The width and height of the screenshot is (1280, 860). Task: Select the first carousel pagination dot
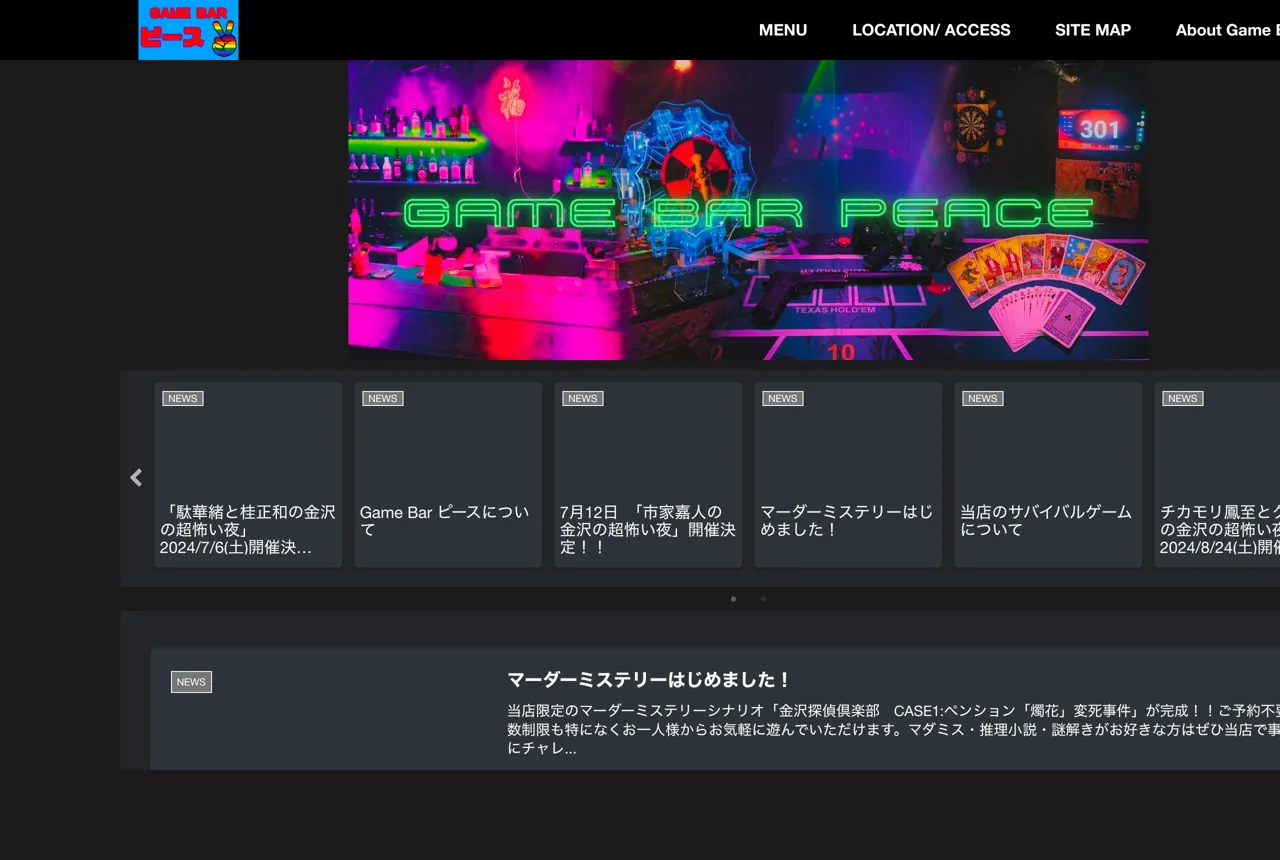[733, 599]
